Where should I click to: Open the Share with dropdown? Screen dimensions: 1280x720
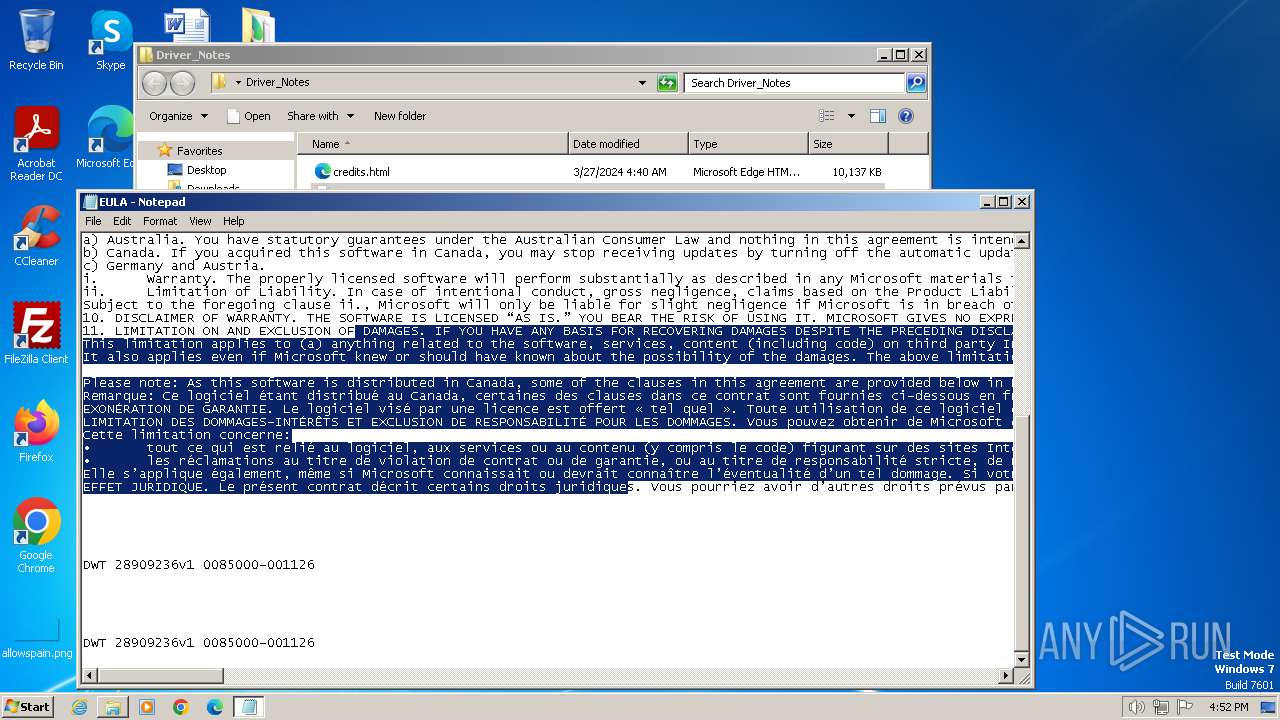320,116
